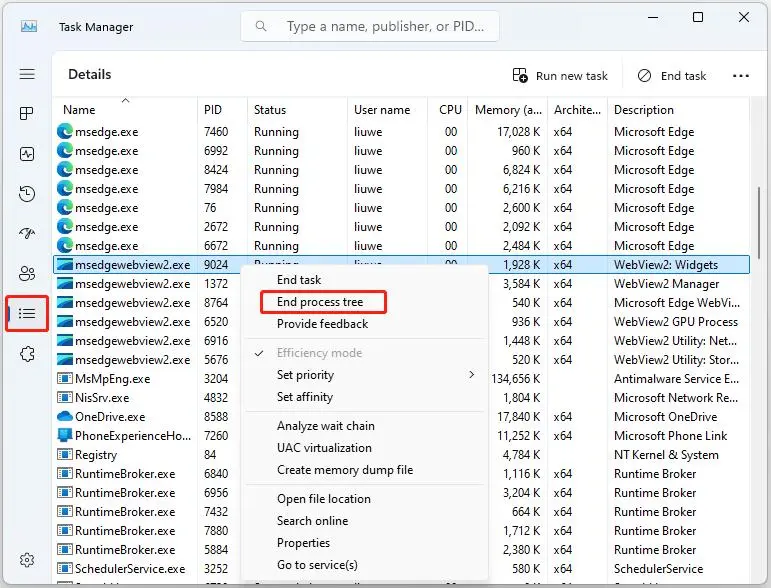Click the MsMpEng.exe process icon
The width and height of the screenshot is (771, 588).
[x=64, y=379]
